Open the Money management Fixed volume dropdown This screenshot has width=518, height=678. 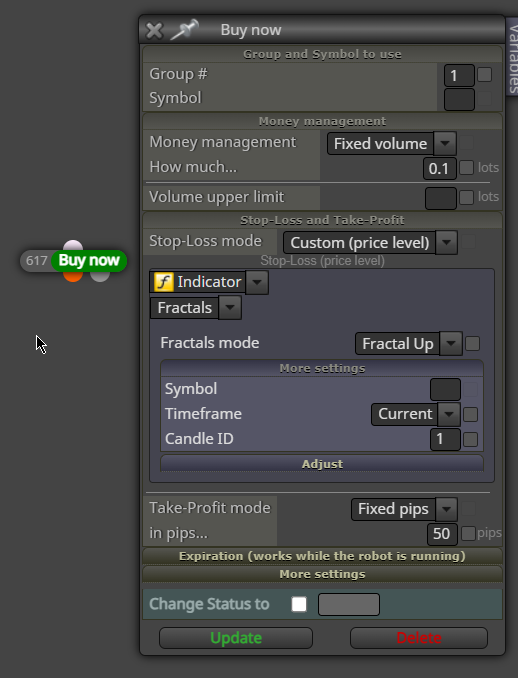tap(392, 144)
